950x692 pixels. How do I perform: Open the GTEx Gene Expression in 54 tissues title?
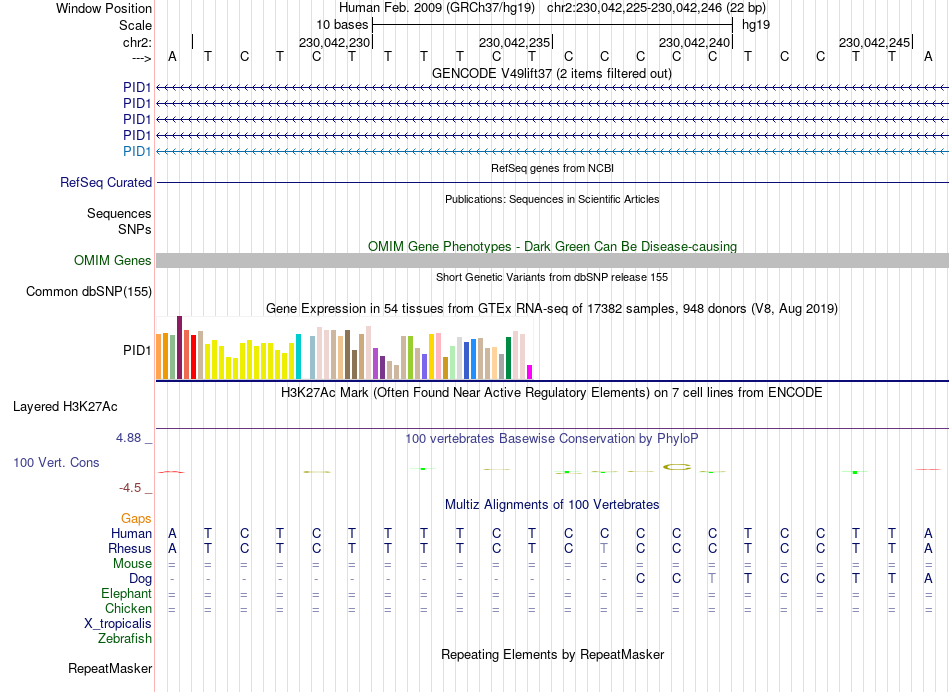[x=552, y=308]
